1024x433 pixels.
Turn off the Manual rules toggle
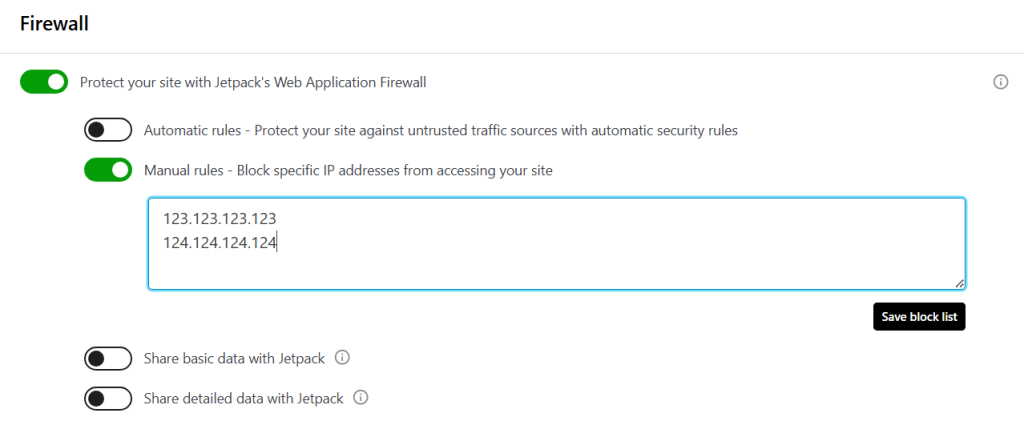[108, 170]
